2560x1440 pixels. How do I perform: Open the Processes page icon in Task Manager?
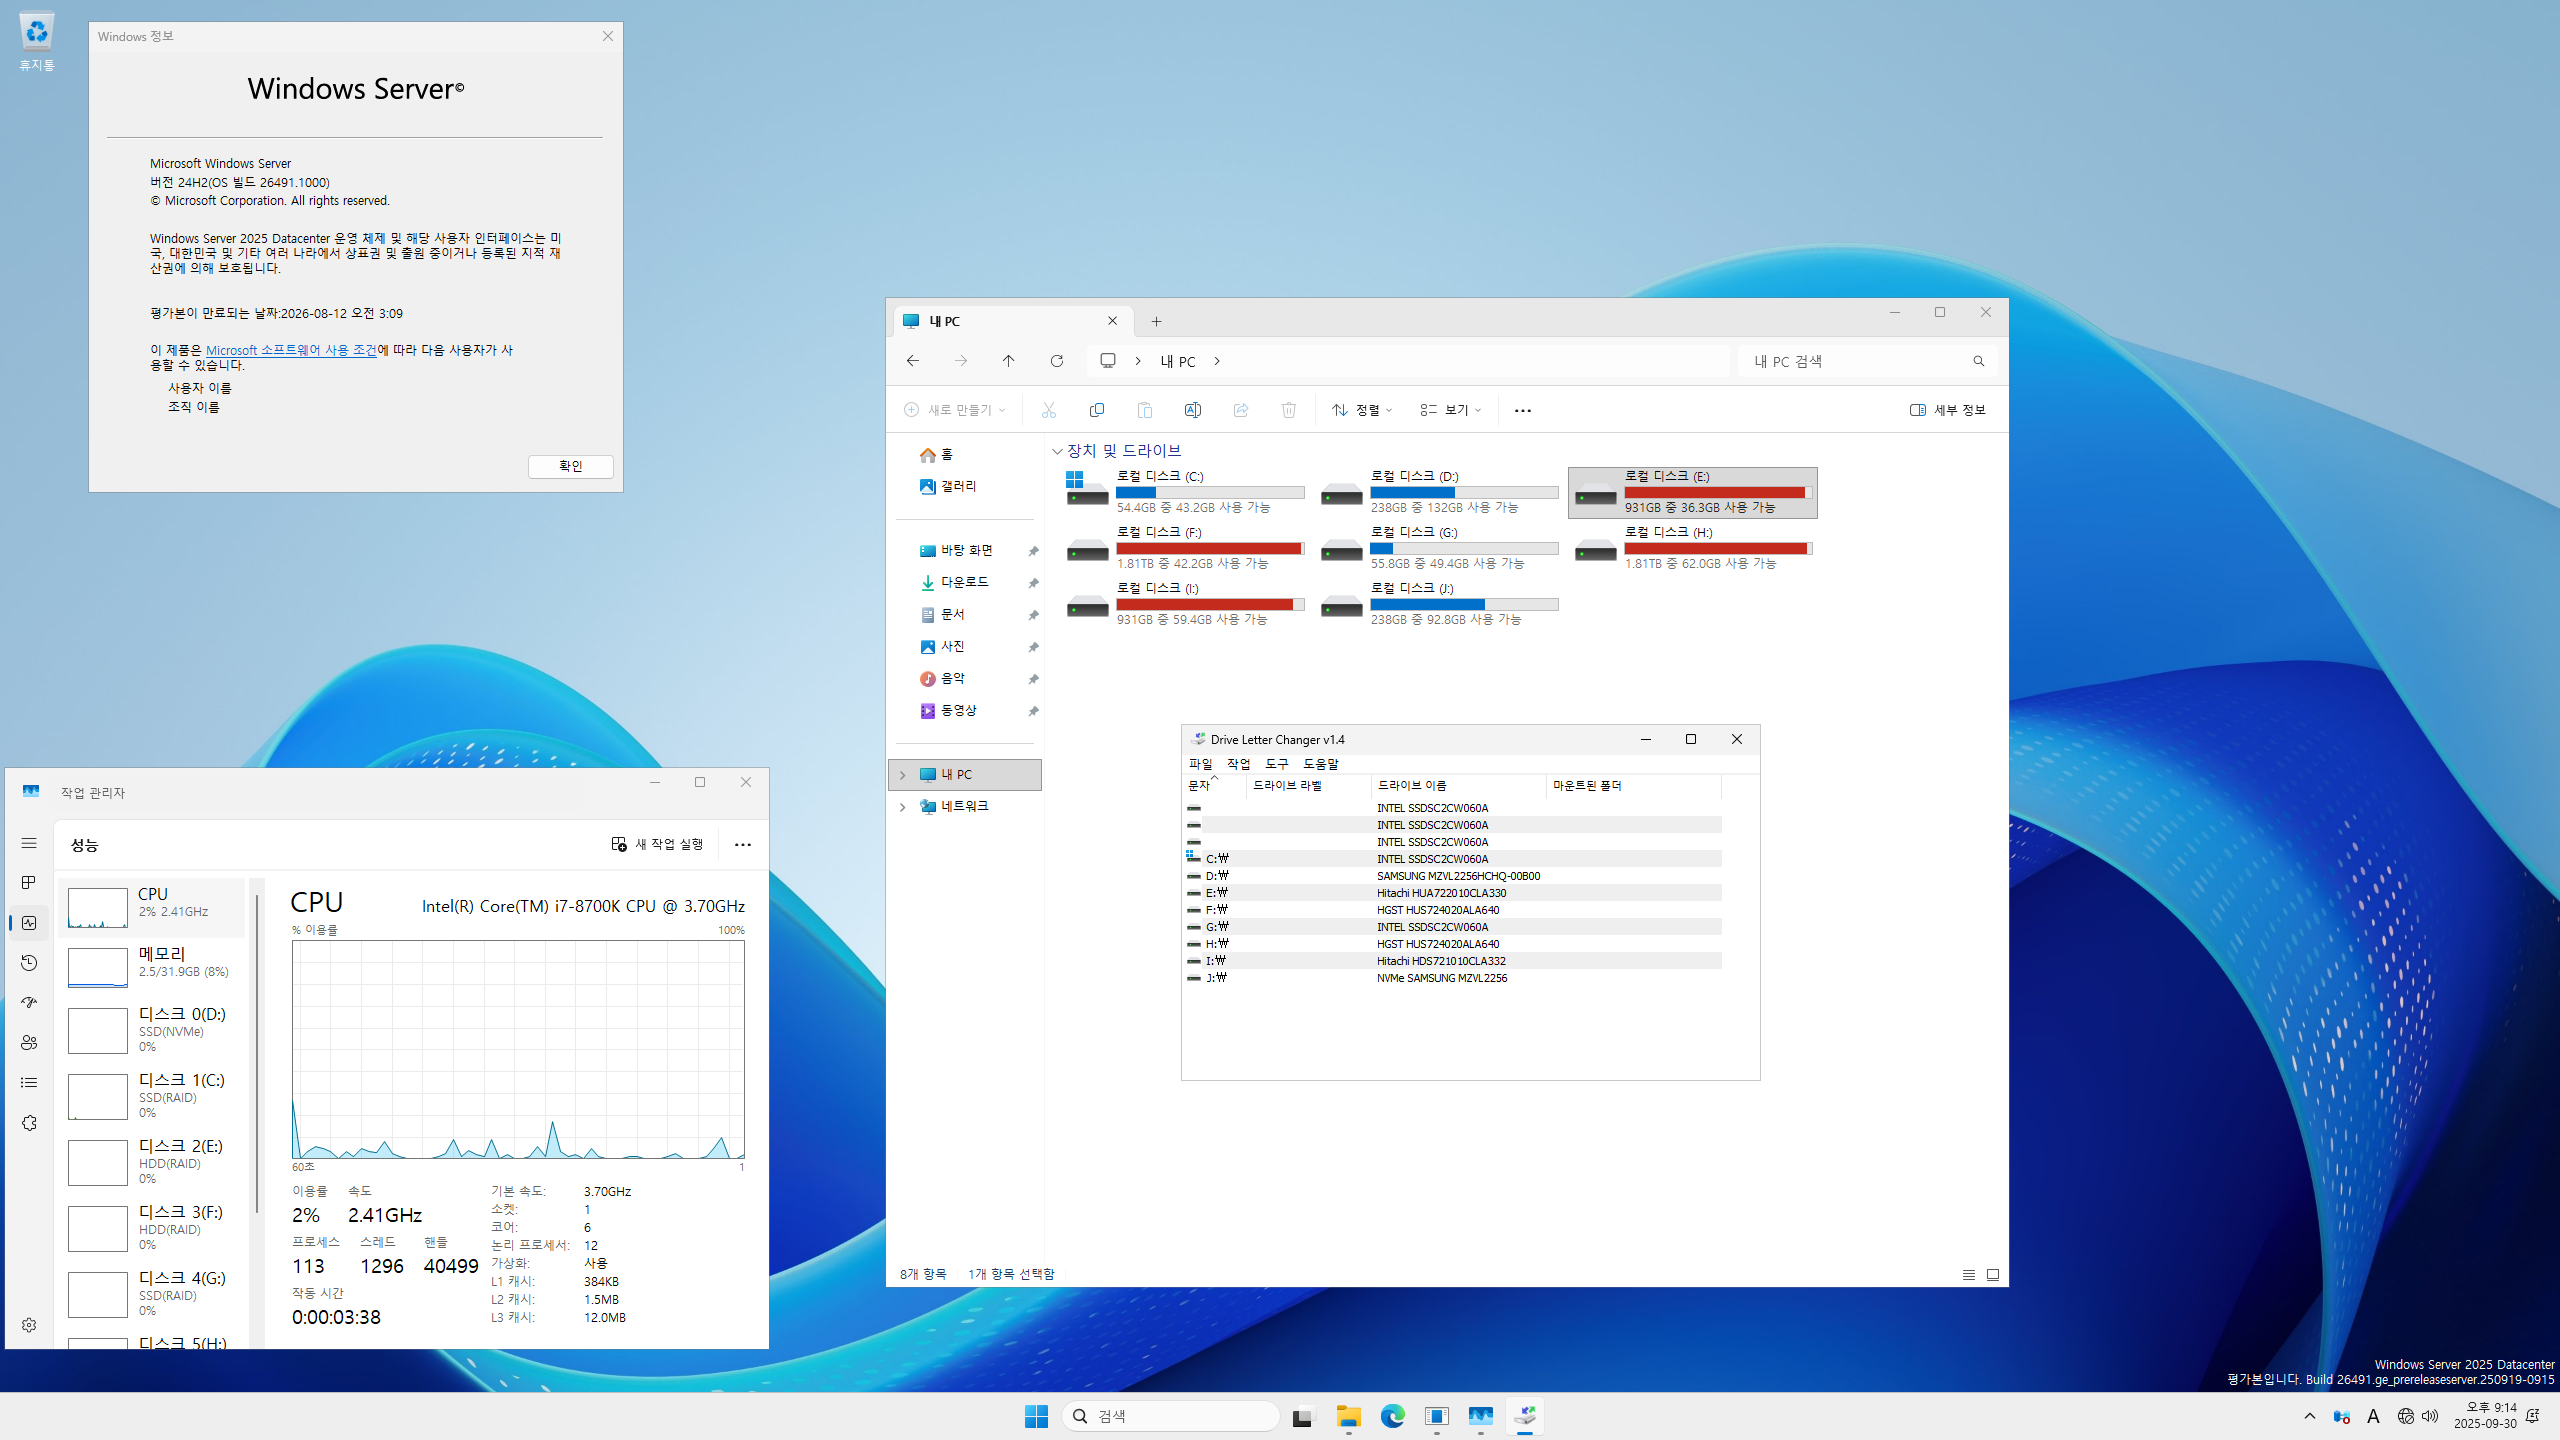point(29,882)
